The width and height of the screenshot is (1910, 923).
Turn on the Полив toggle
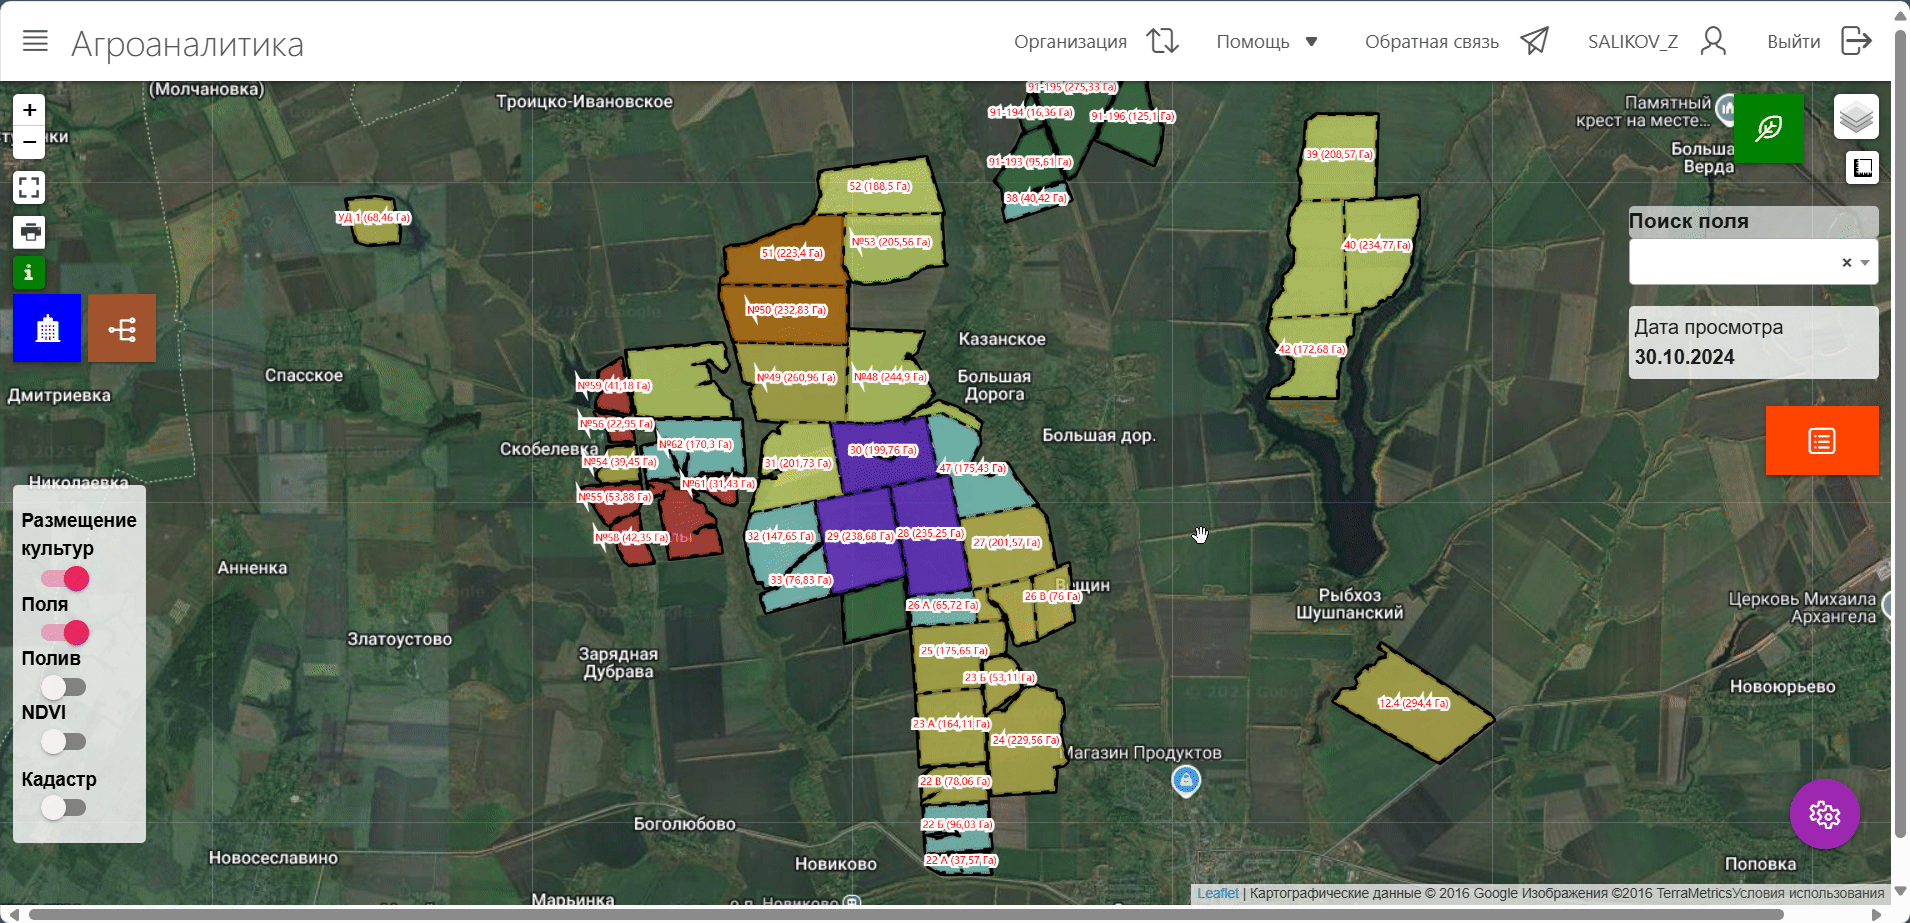click(x=65, y=687)
